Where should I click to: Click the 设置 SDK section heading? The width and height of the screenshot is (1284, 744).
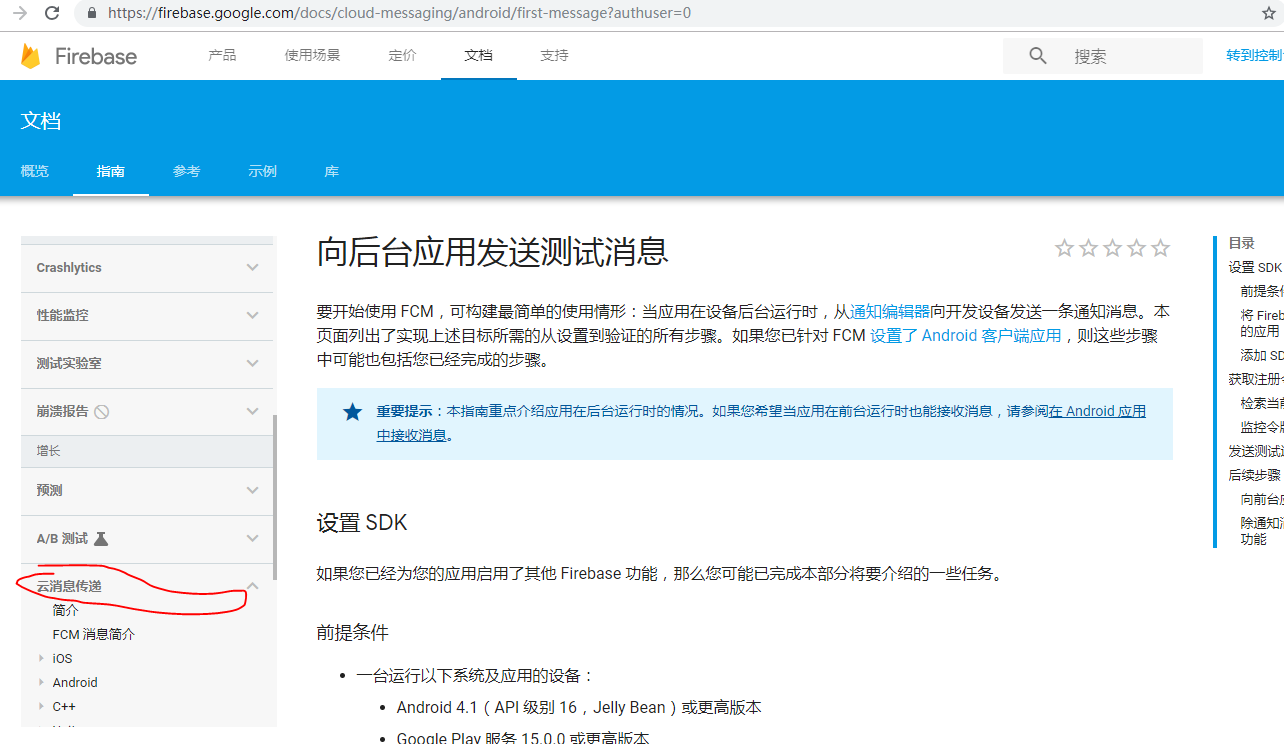(x=362, y=523)
